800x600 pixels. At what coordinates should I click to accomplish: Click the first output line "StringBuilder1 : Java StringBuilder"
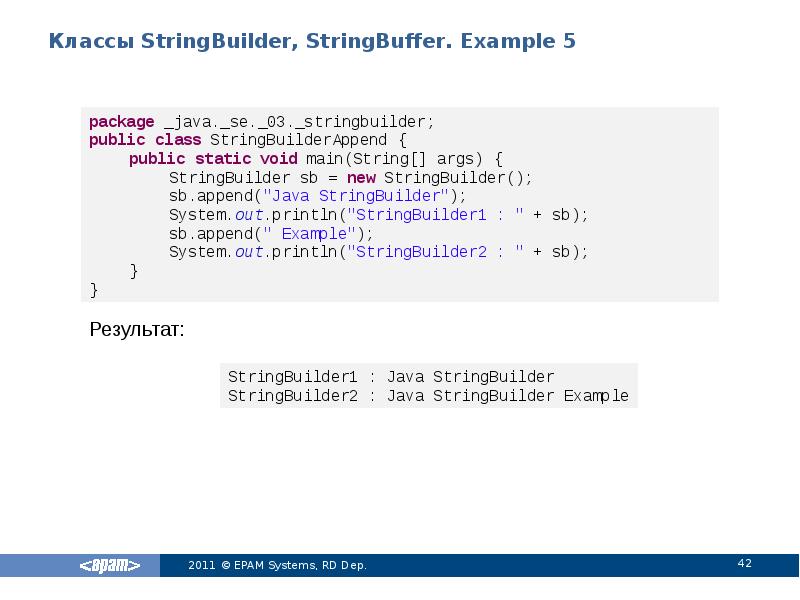coord(390,377)
